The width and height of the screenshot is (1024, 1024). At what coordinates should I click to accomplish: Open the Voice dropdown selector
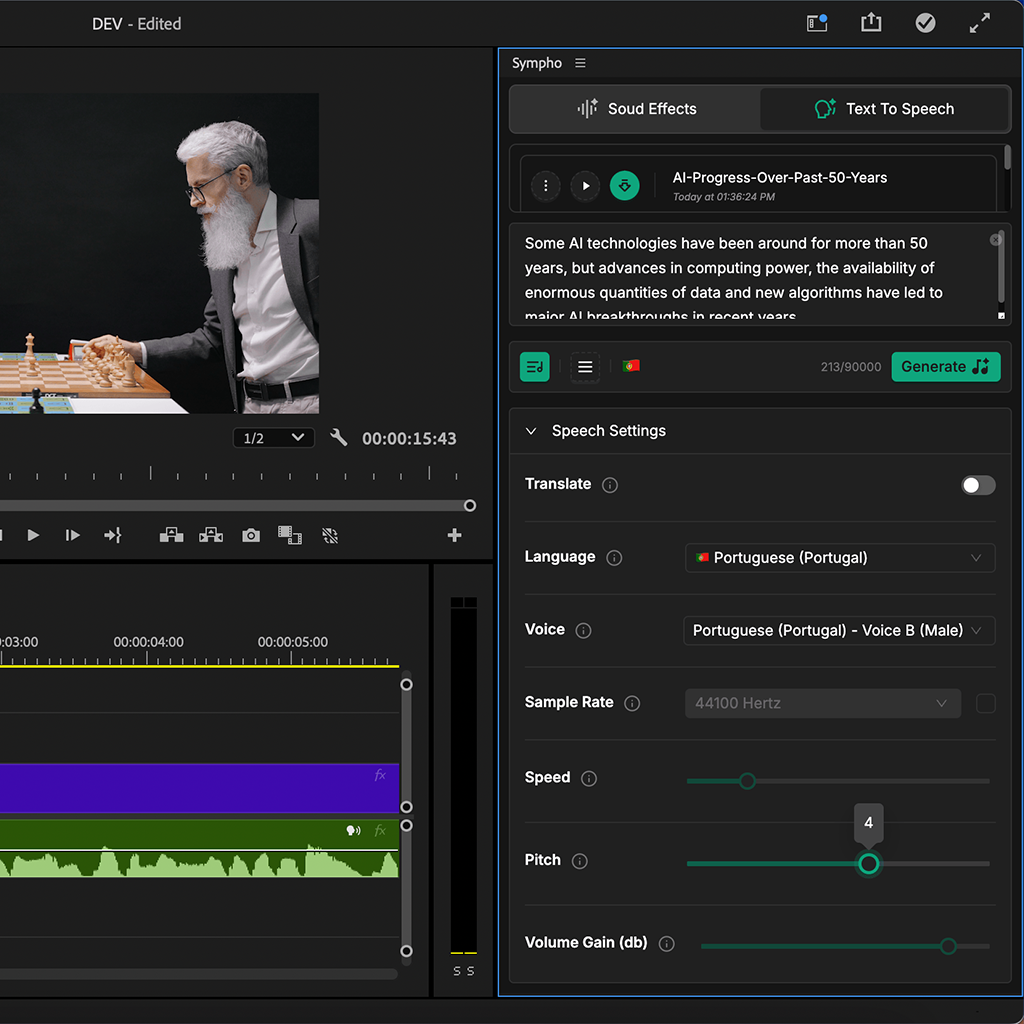tap(840, 631)
